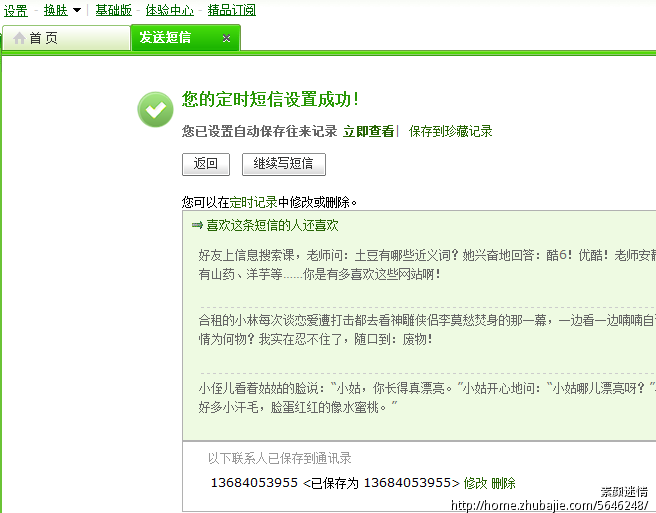Open the 体验中心 link
The height and width of the screenshot is (513, 656).
pyautogui.click(x=169, y=10)
